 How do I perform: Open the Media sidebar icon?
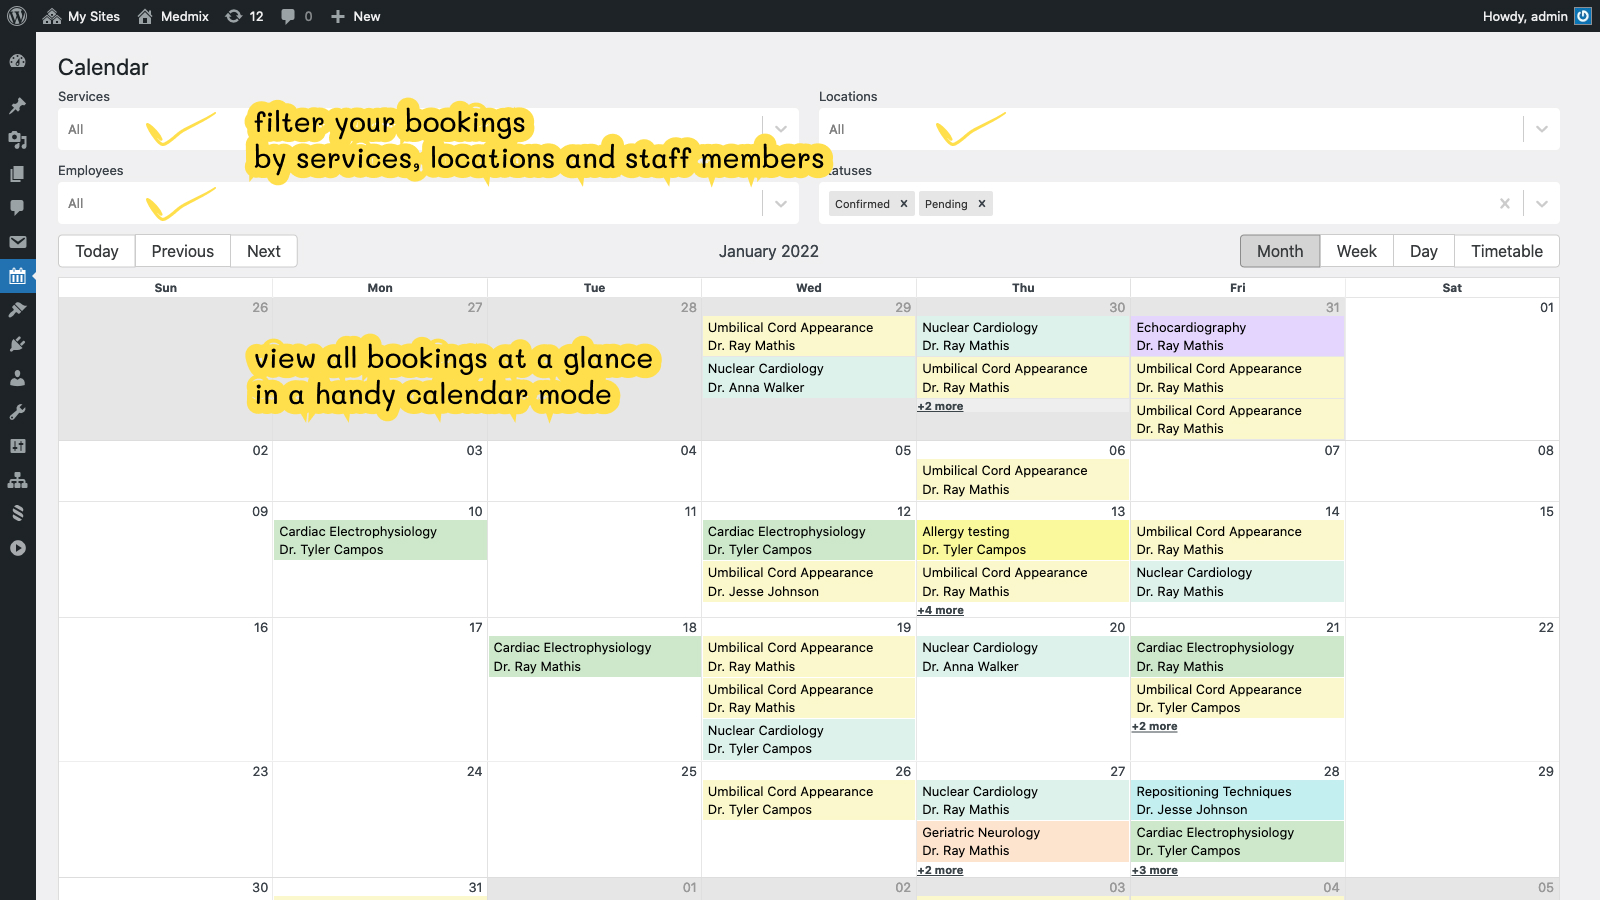[x=17, y=140]
